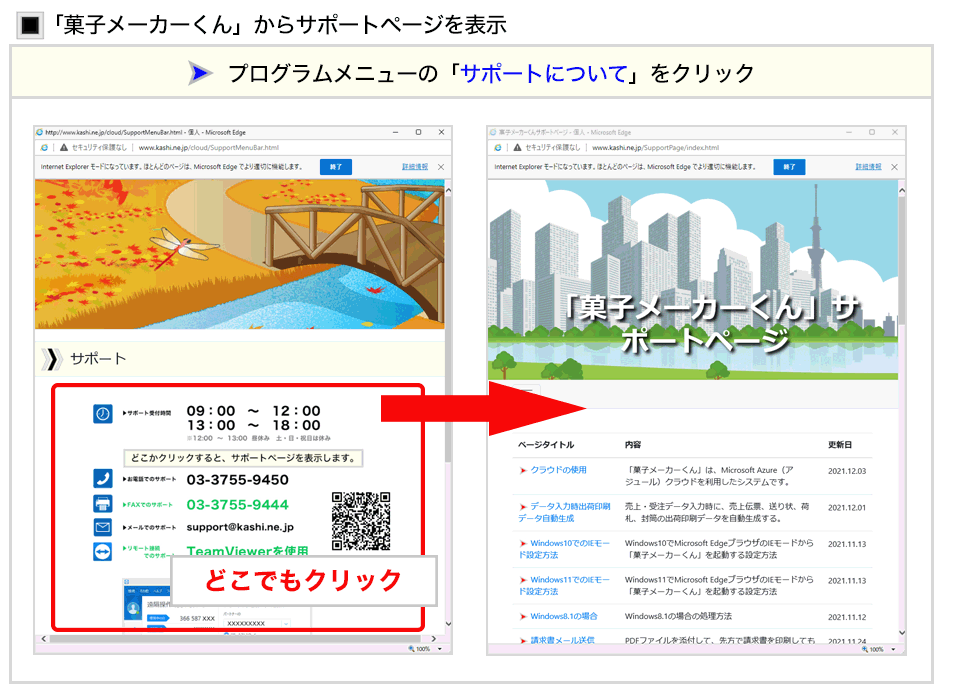Click the telephone icon for phone support

click(x=103, y=478)
